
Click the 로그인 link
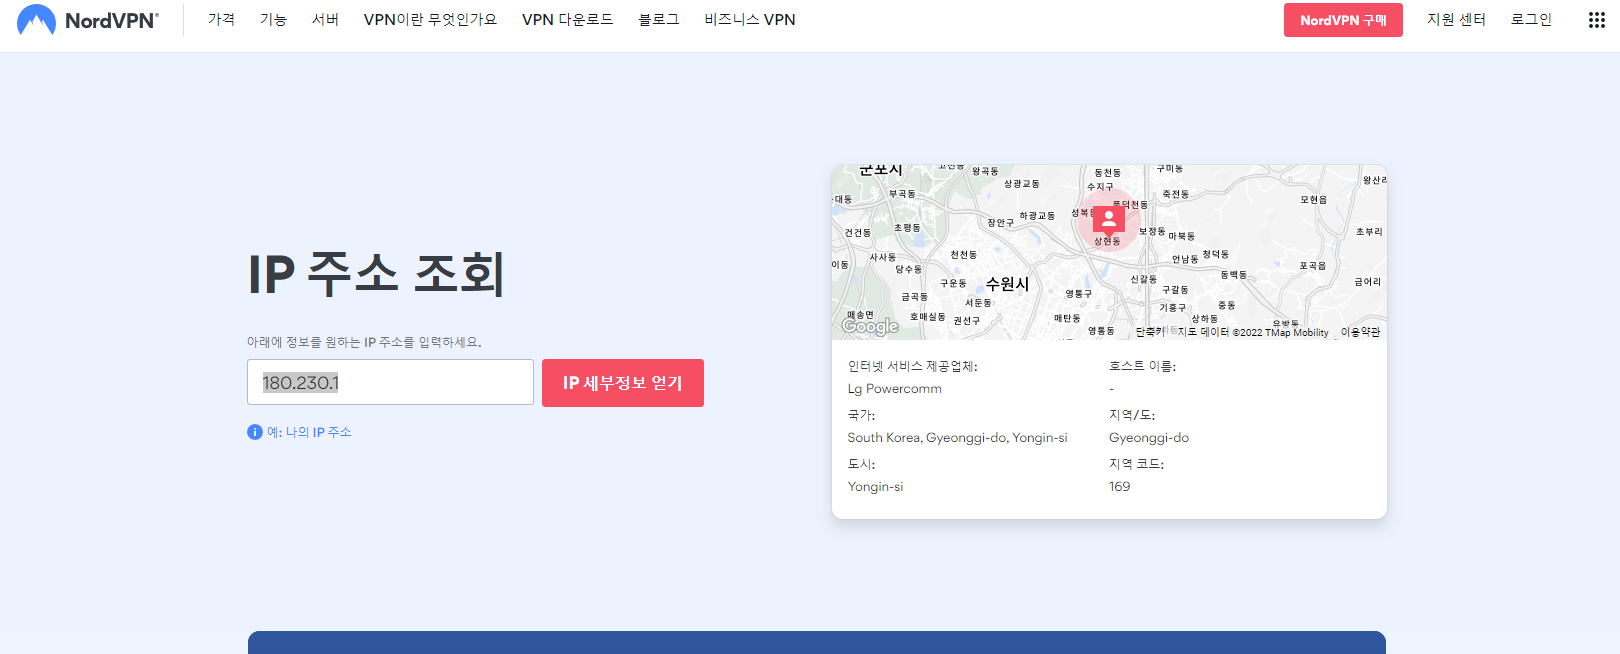pos(1531,20)
